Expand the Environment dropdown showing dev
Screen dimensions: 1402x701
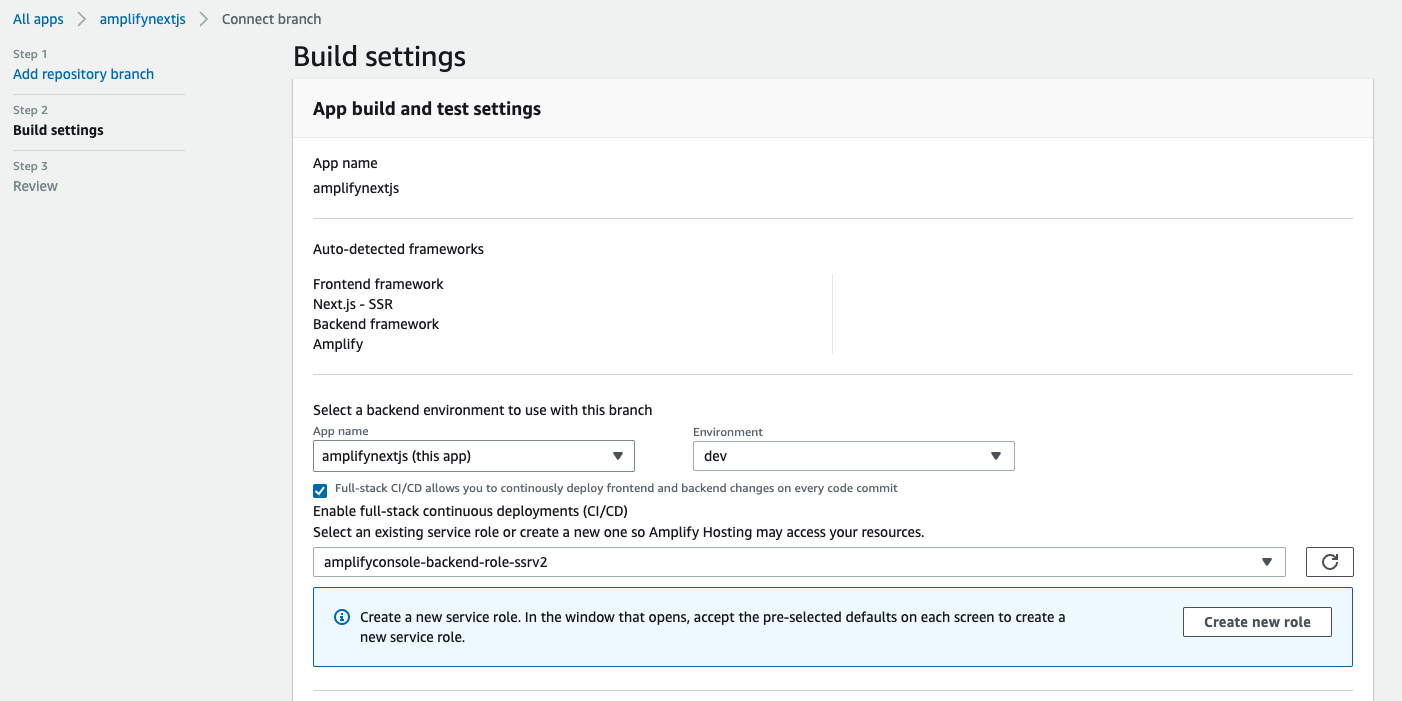[853, 456]
